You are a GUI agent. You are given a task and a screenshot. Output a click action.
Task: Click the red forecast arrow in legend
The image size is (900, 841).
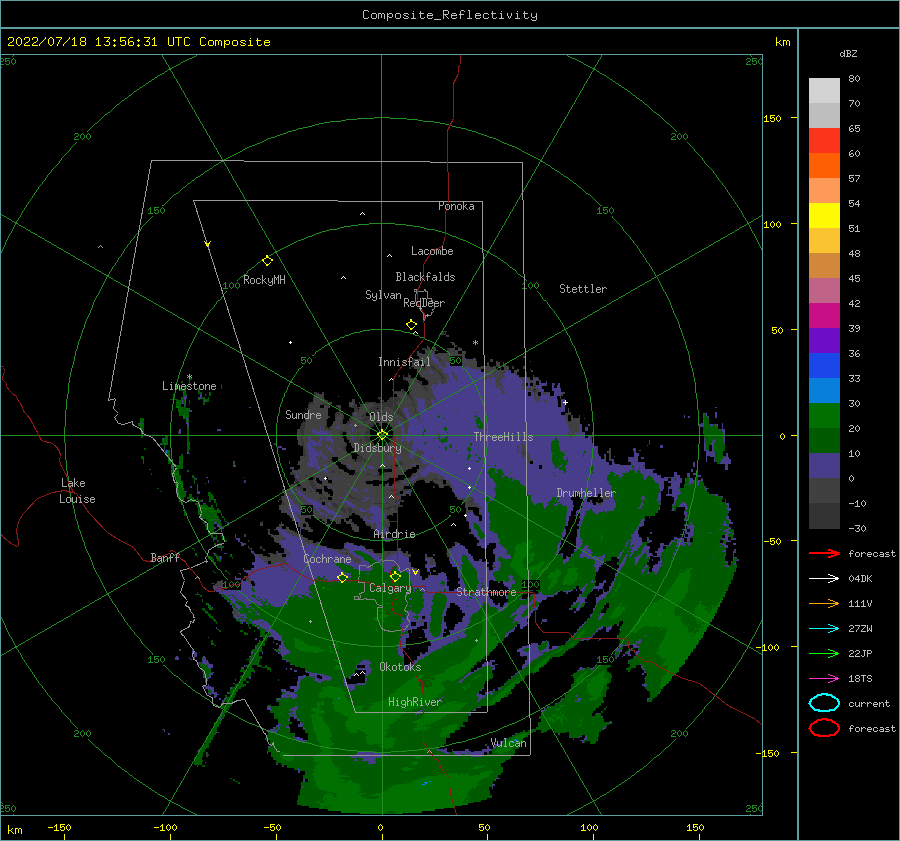[824, 553]
